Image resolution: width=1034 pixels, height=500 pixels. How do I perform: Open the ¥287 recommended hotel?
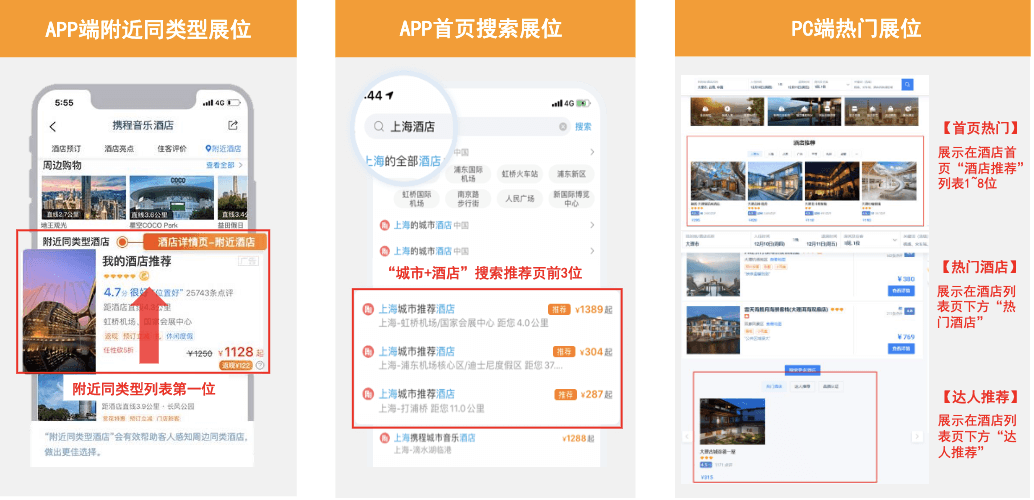[x=487, y=401]
